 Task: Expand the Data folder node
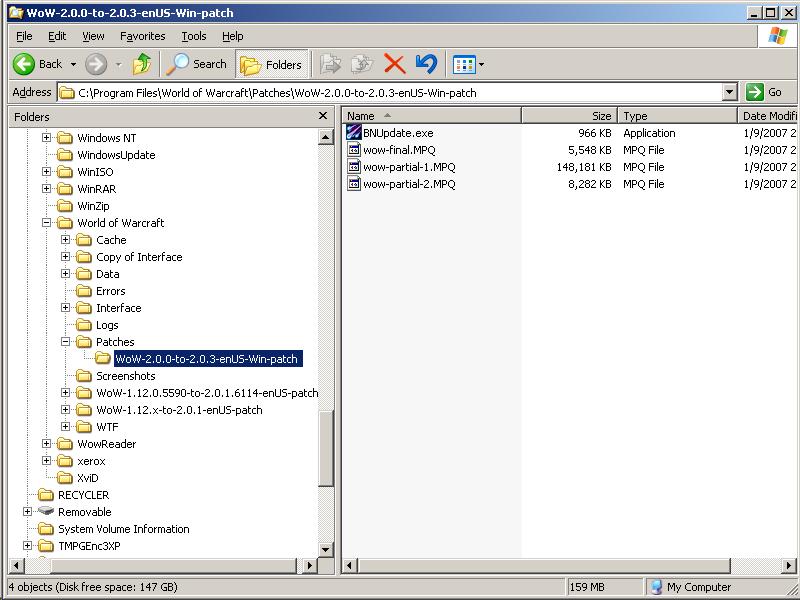pyautogui.click(x=65, y=273)
